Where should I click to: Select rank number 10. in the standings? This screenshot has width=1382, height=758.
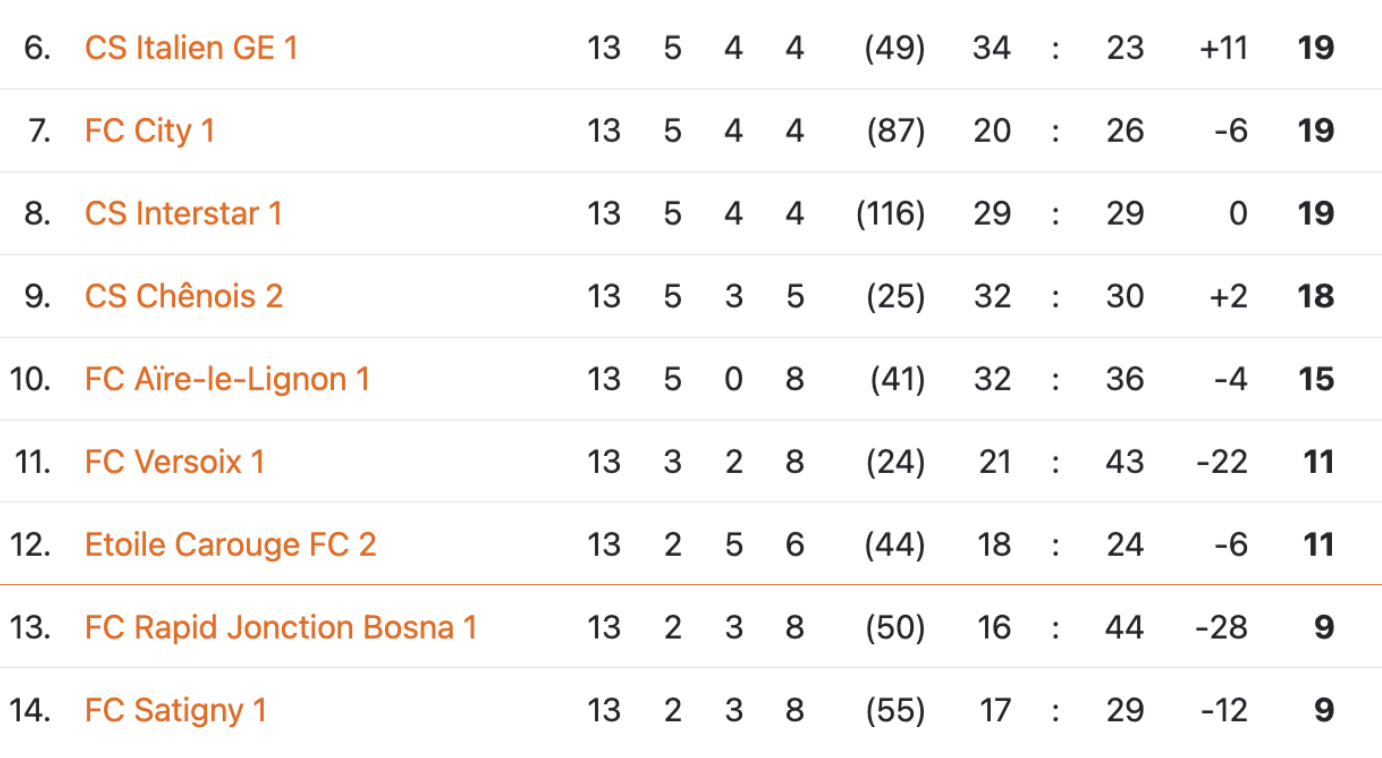point(30,380)
